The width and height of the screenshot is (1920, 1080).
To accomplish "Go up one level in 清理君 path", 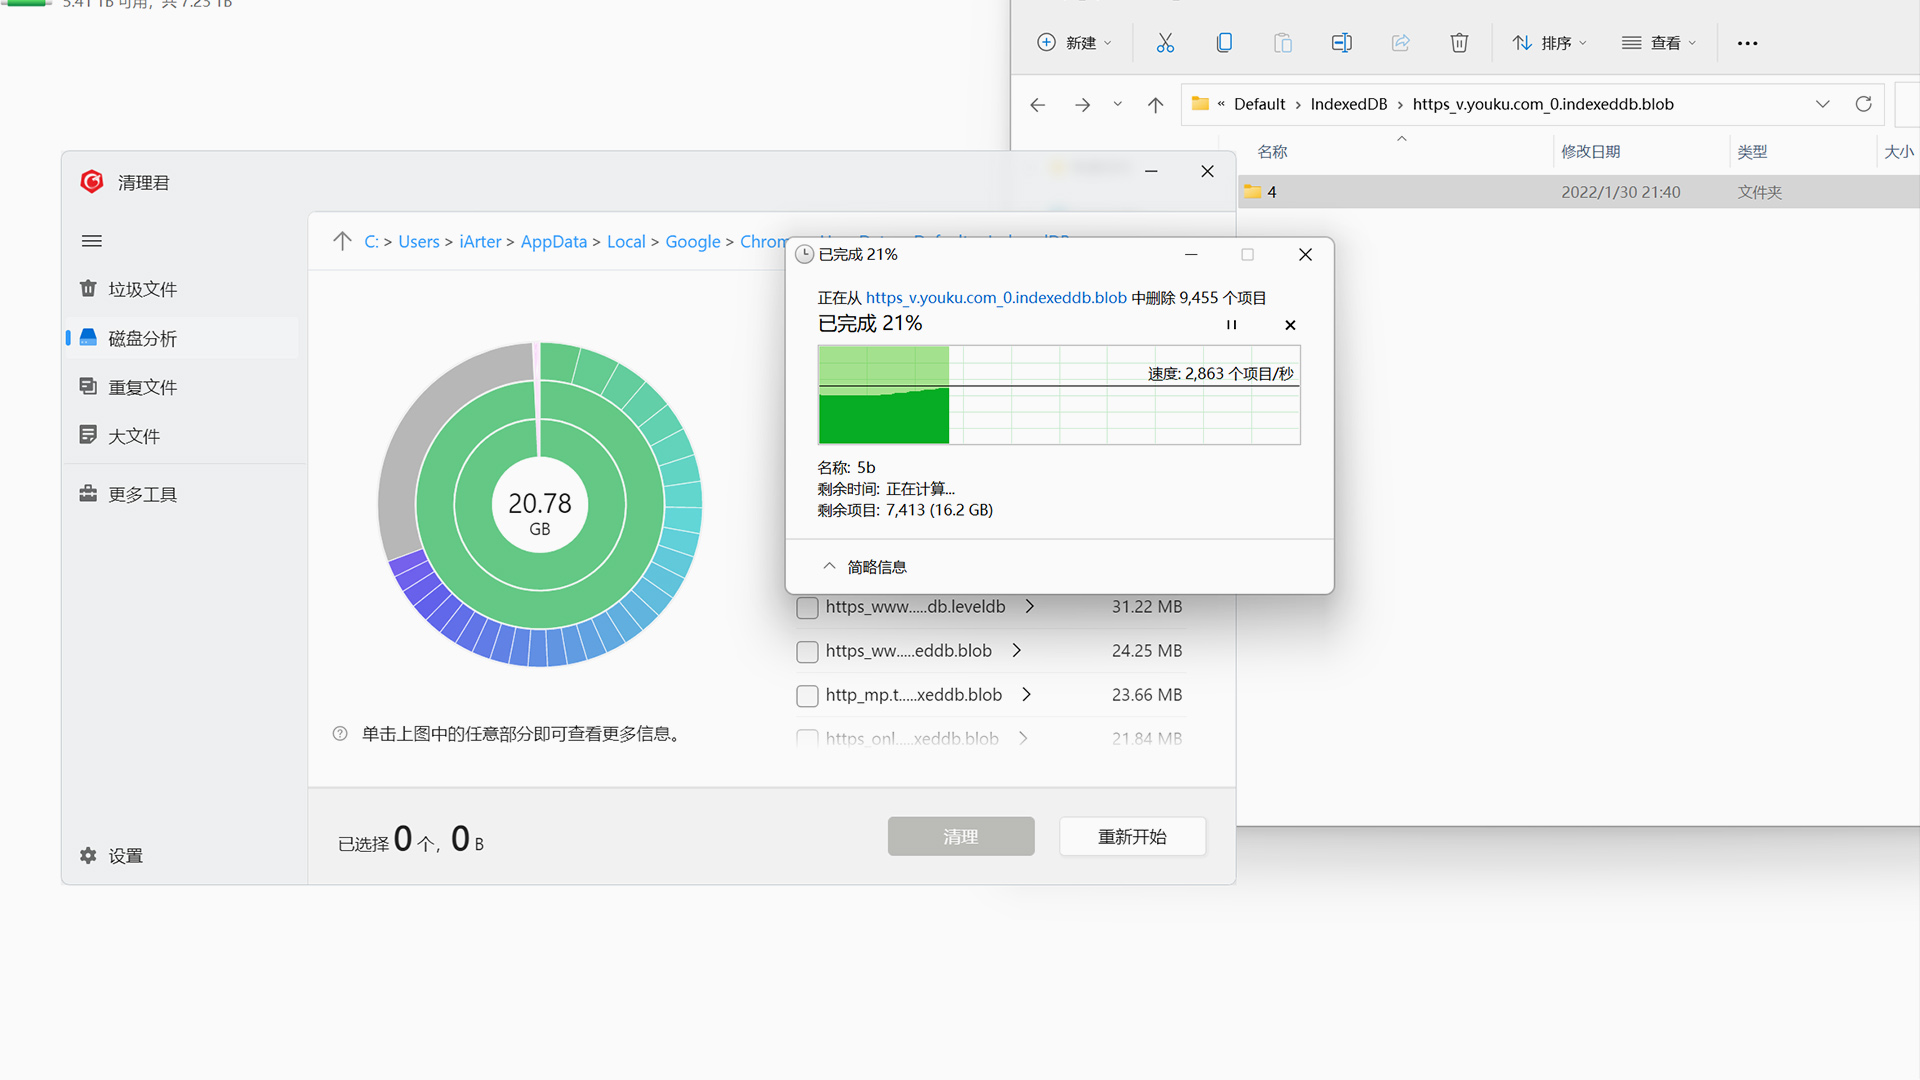I will pos(342,241).
